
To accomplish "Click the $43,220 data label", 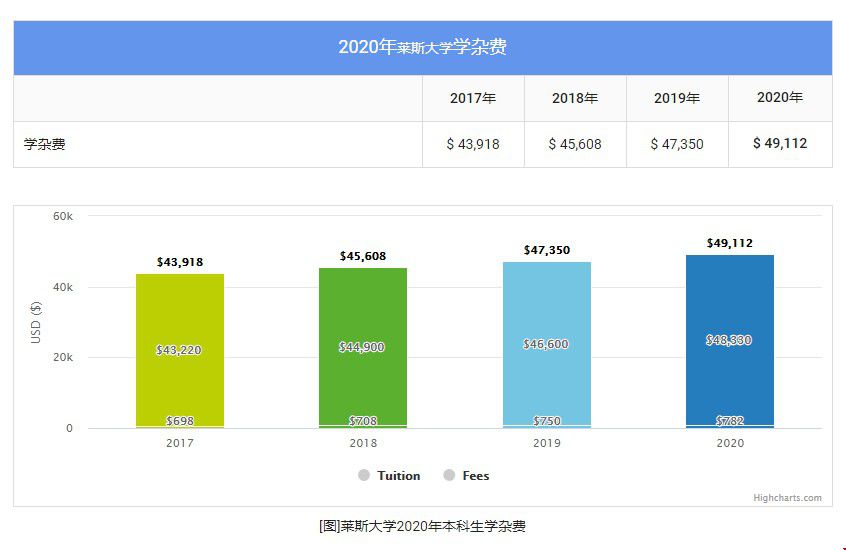I will 179,350.
